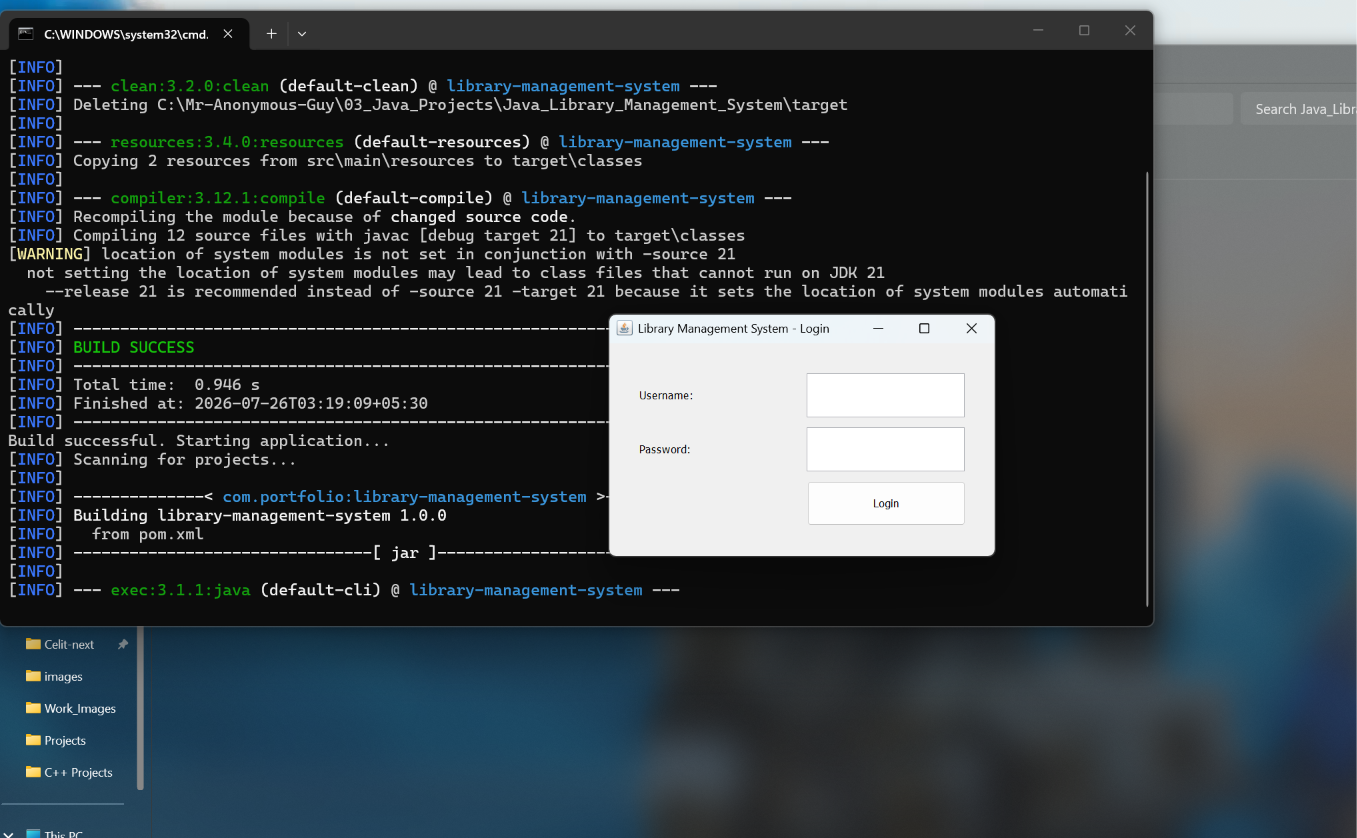Close the terminal window
Screen dimensions: 1357x838
click(1130, 31)
